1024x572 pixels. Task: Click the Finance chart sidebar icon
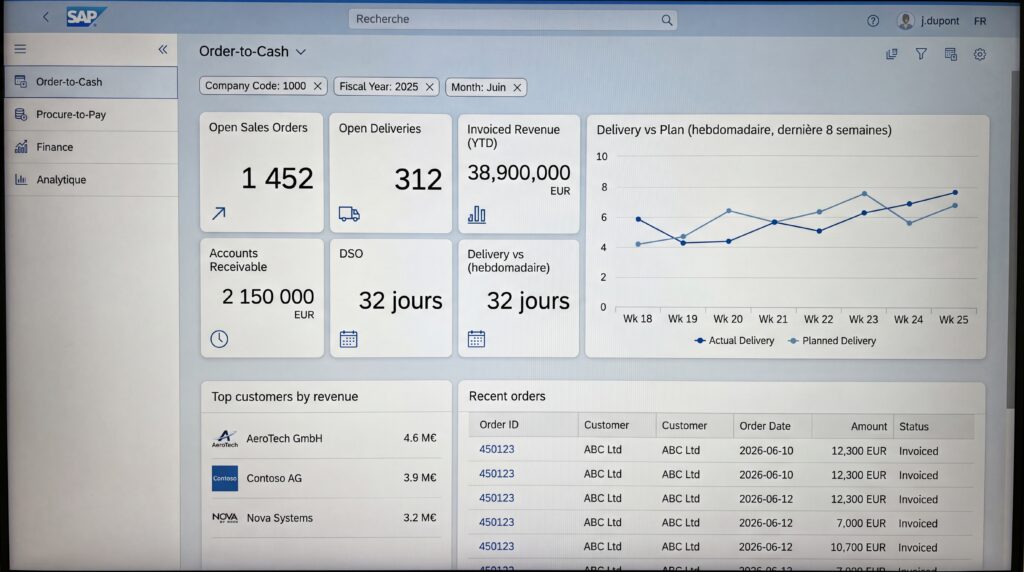(21, 147)
